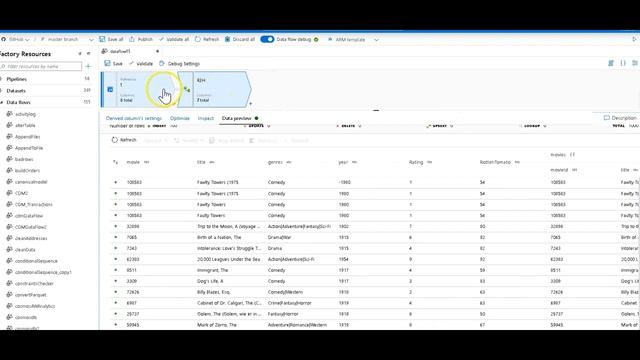
Task: Click the title column type icon
Action: point(212,162)
